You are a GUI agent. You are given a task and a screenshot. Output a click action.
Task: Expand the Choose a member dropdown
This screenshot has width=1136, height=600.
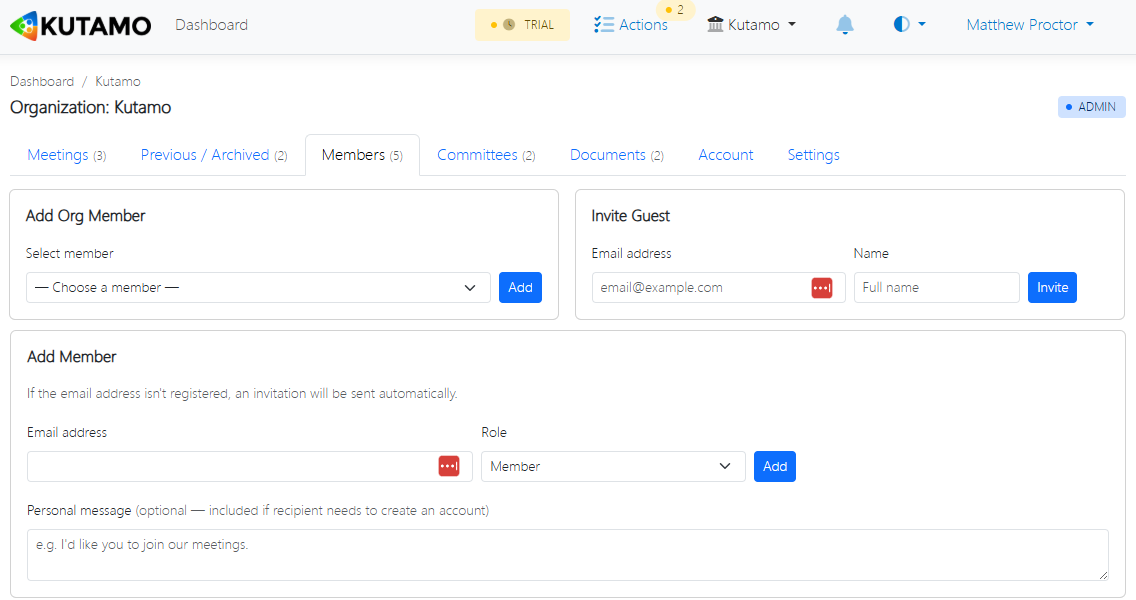[x=258, y=288]
